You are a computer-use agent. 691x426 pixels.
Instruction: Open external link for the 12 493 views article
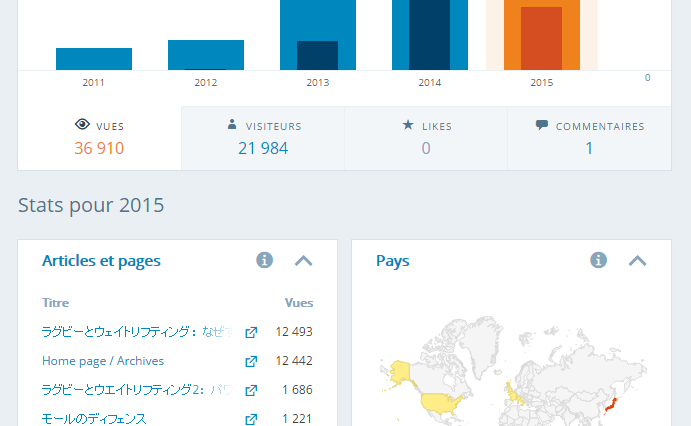tap(251, 332)
